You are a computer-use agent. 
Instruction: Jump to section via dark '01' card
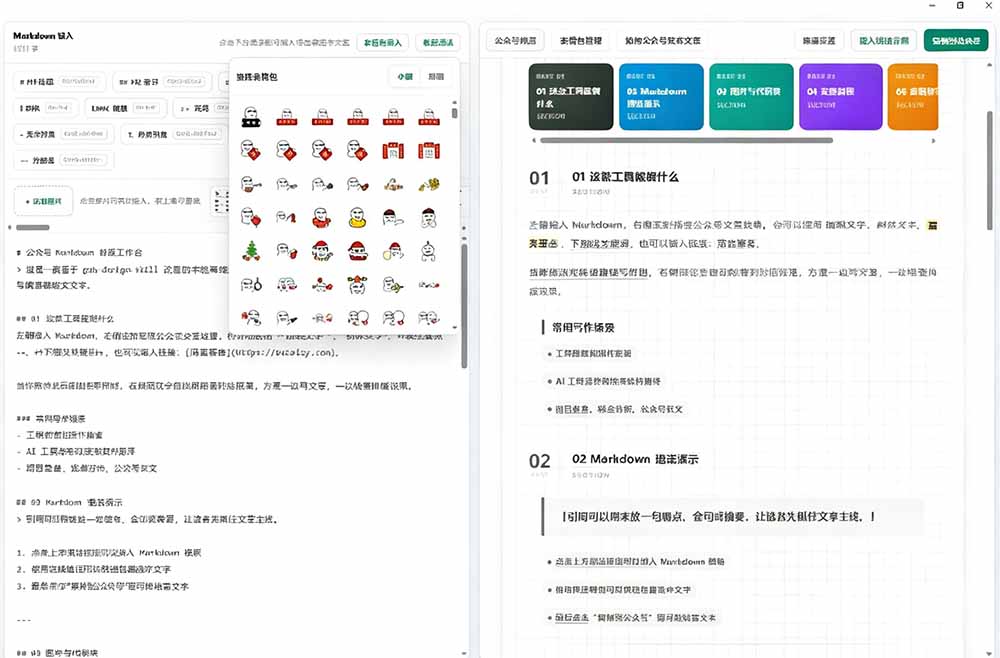pyautogui.click(x=571, y=96)
